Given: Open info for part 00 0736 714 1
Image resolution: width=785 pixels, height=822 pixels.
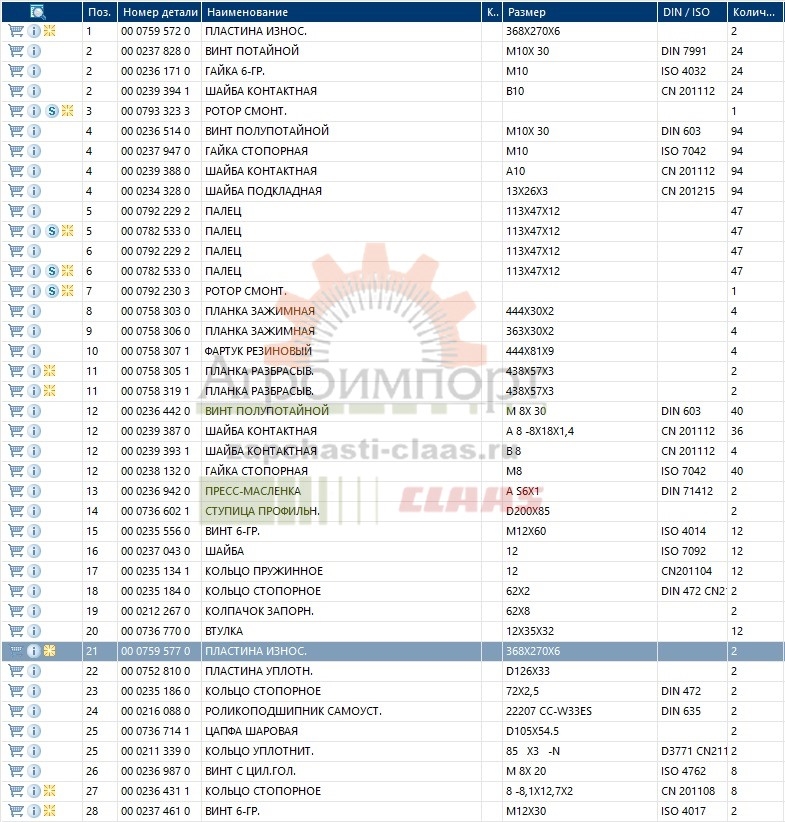Looking at the screenshot, I should [x=34, y=731].
